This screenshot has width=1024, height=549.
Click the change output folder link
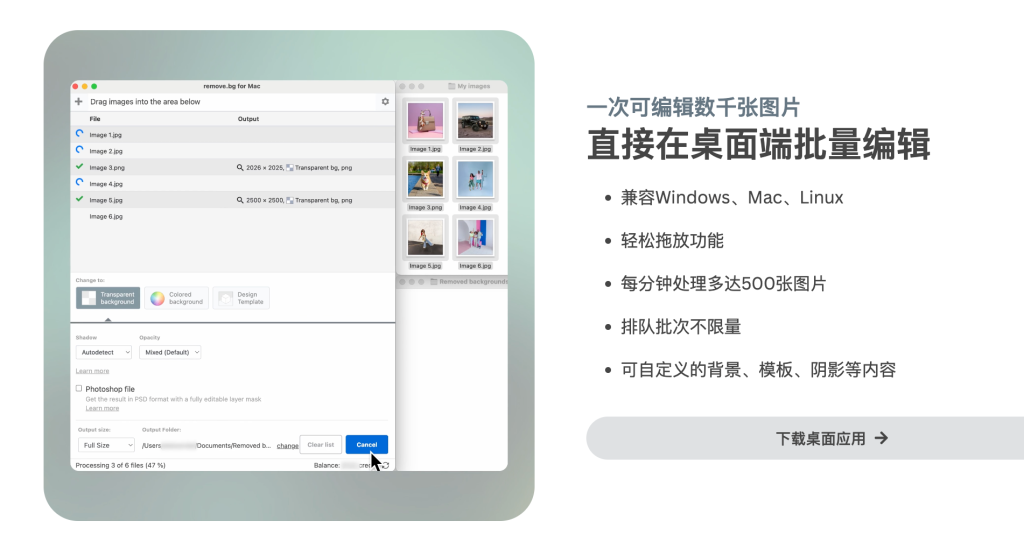click(x=287, y=446)
